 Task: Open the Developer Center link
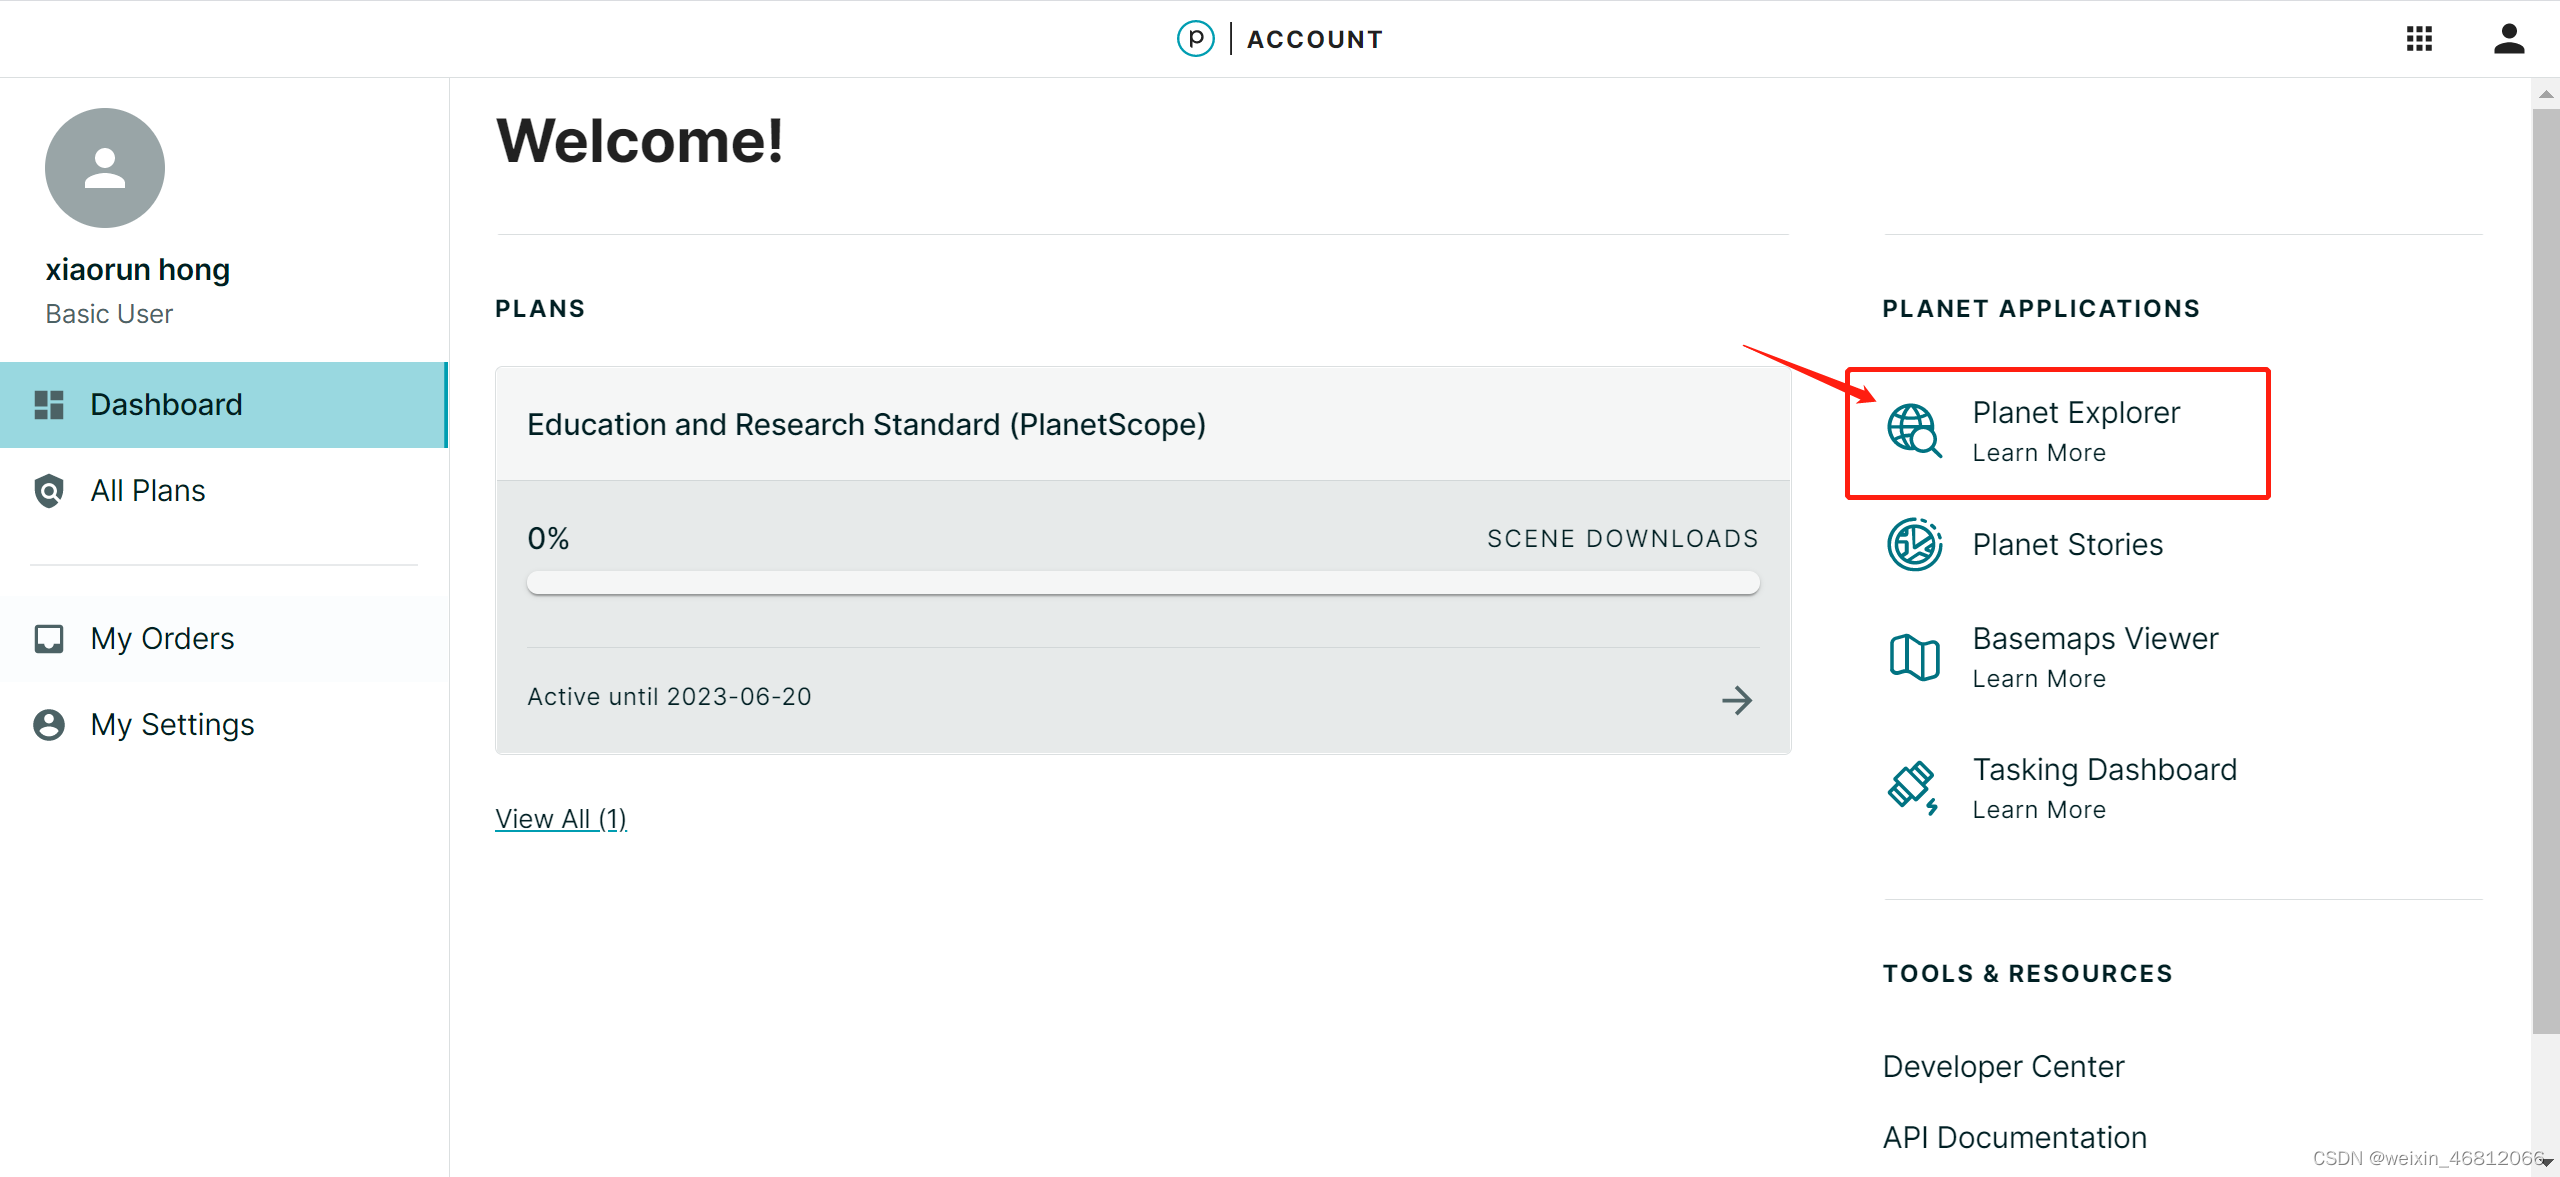point(2003,1067)
